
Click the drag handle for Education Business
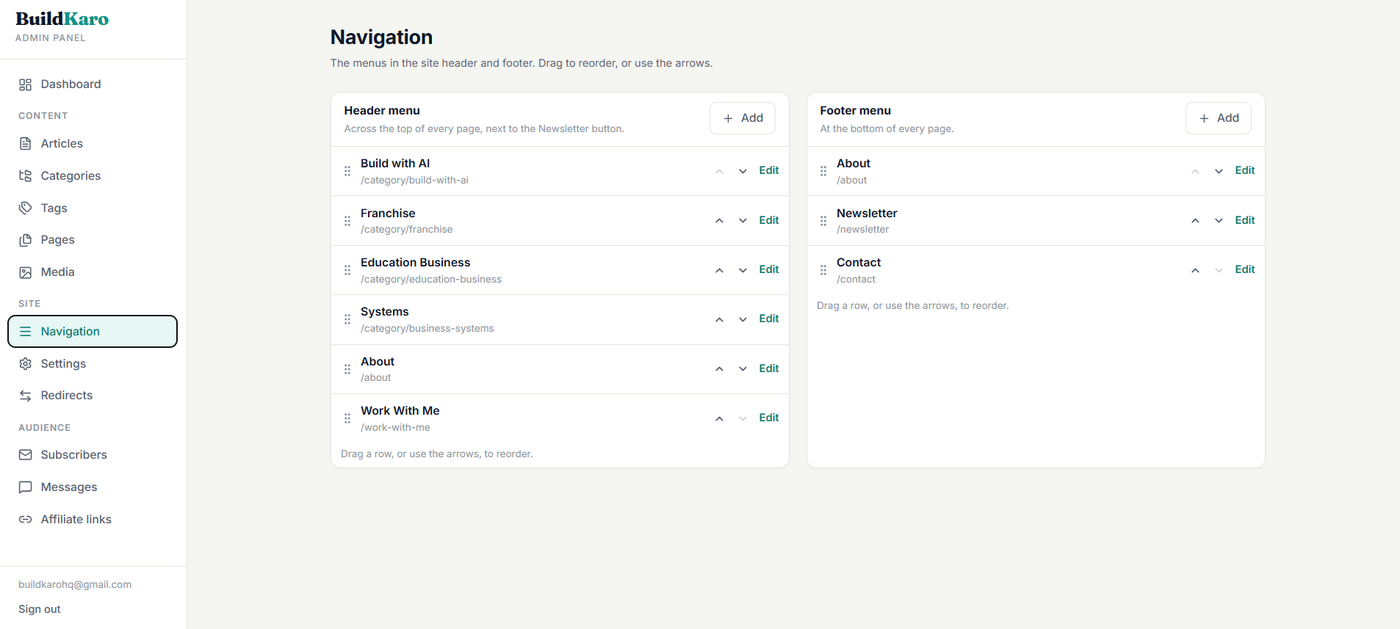[x=348, y=270]
